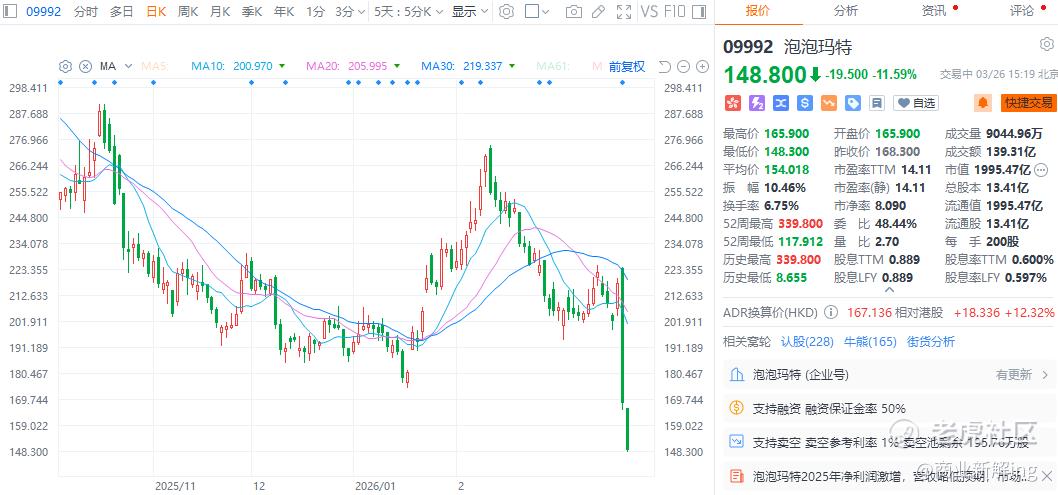Enter fullscreen chart mode
Image resolution: width=1058 pixels, height=495 pixels.
point(626,12)
